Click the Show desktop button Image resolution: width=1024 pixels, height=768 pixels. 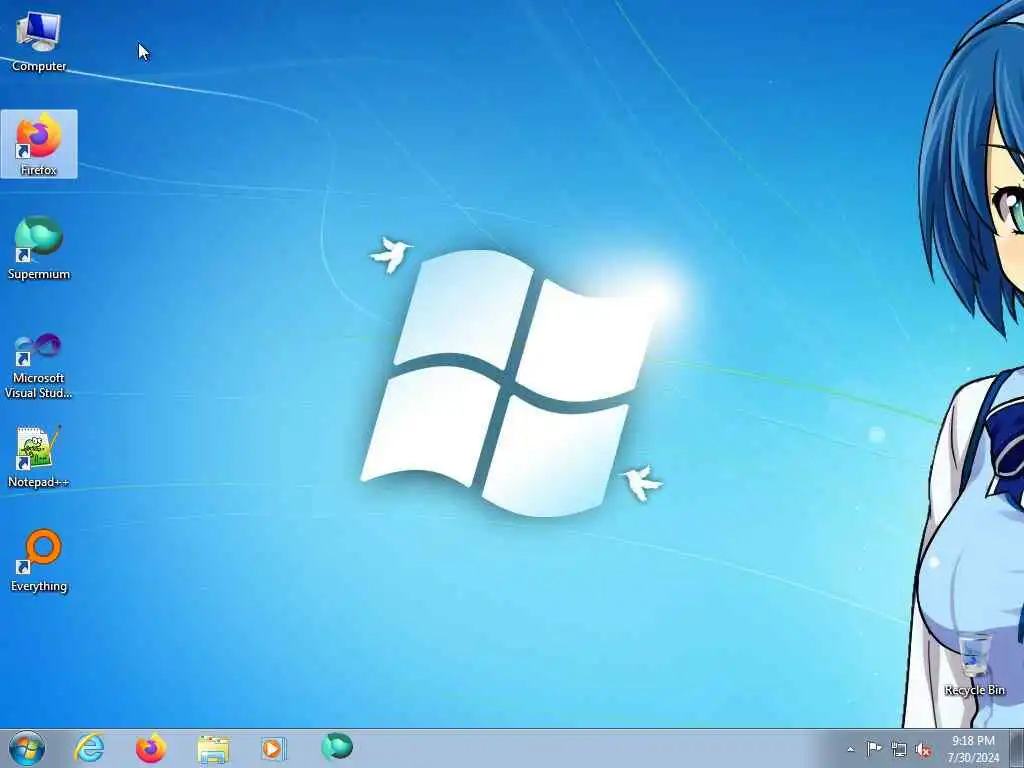click(x=1017, y=748)
